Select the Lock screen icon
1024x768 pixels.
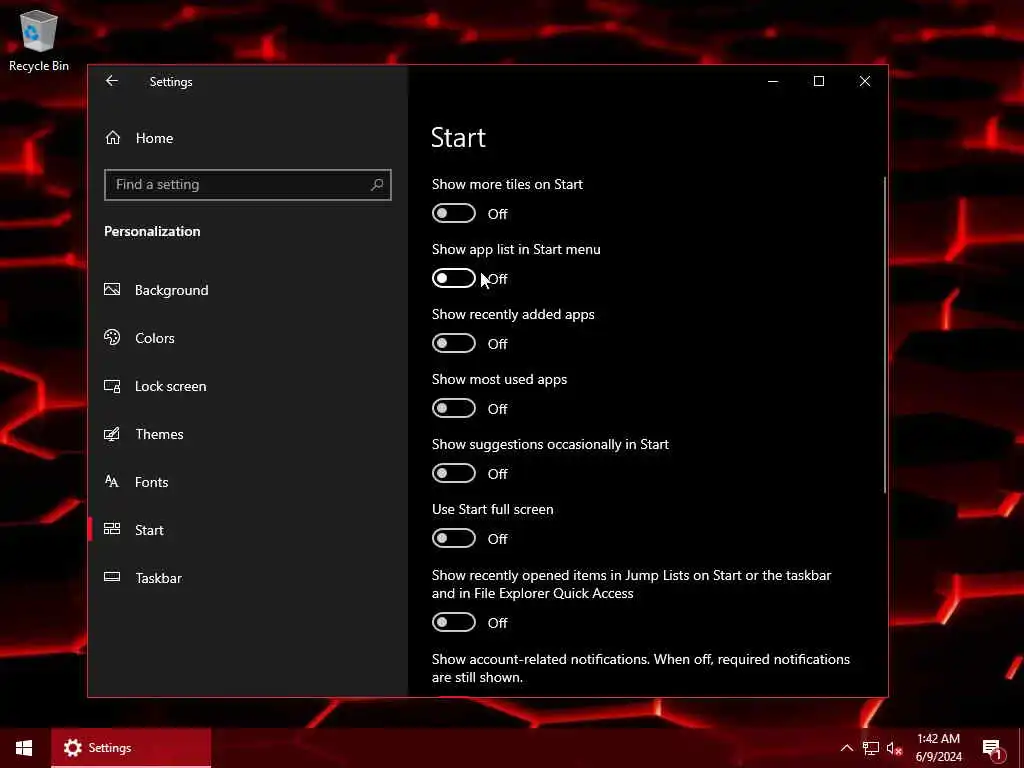click(112, 386)
